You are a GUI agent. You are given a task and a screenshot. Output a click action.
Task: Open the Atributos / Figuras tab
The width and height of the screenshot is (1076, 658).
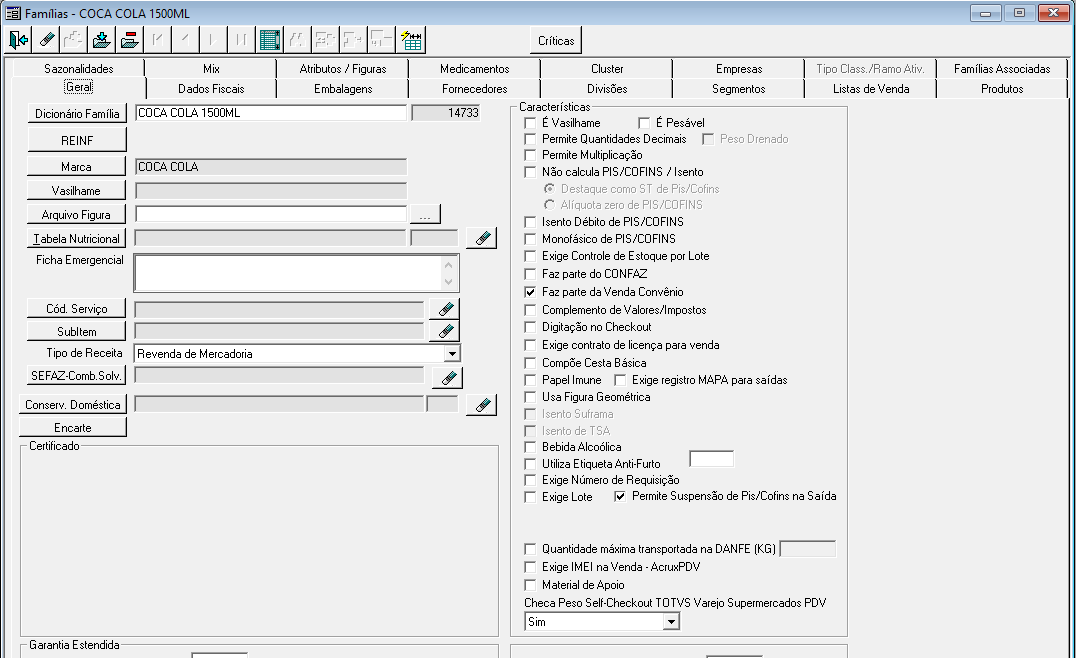point(343,69)
